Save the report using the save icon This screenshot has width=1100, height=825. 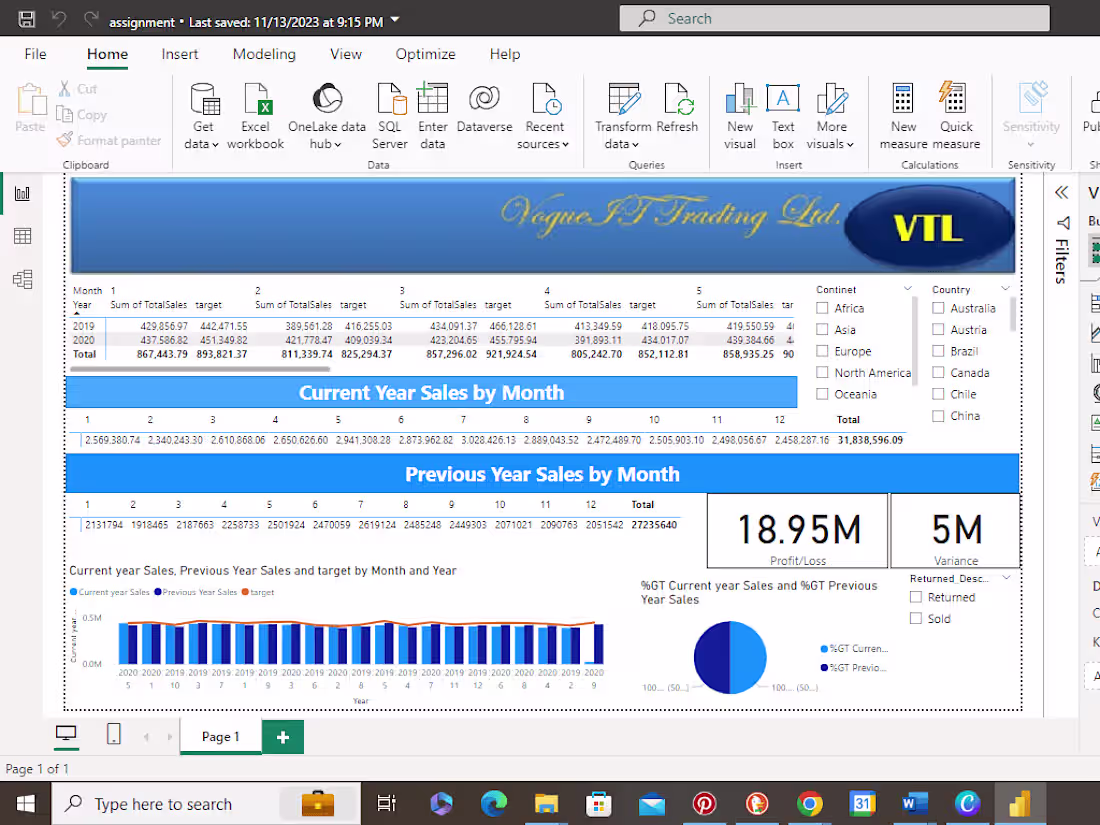[24, 18]
